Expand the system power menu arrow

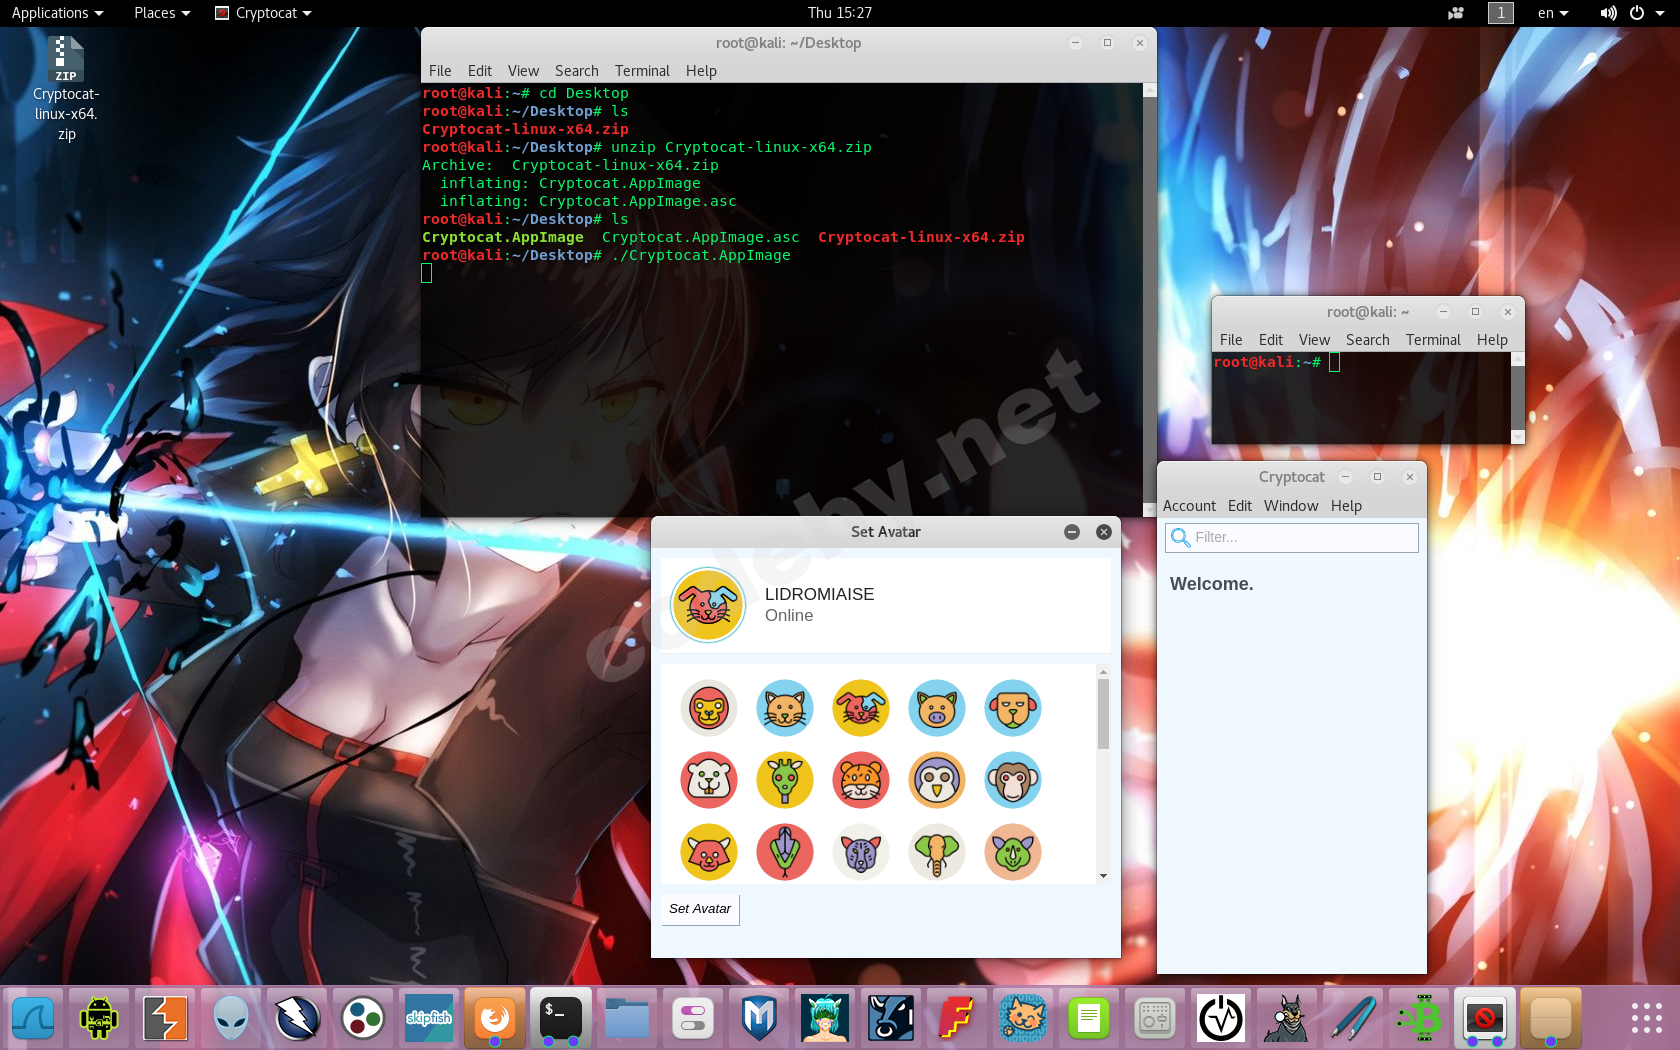coord(1660,13)
